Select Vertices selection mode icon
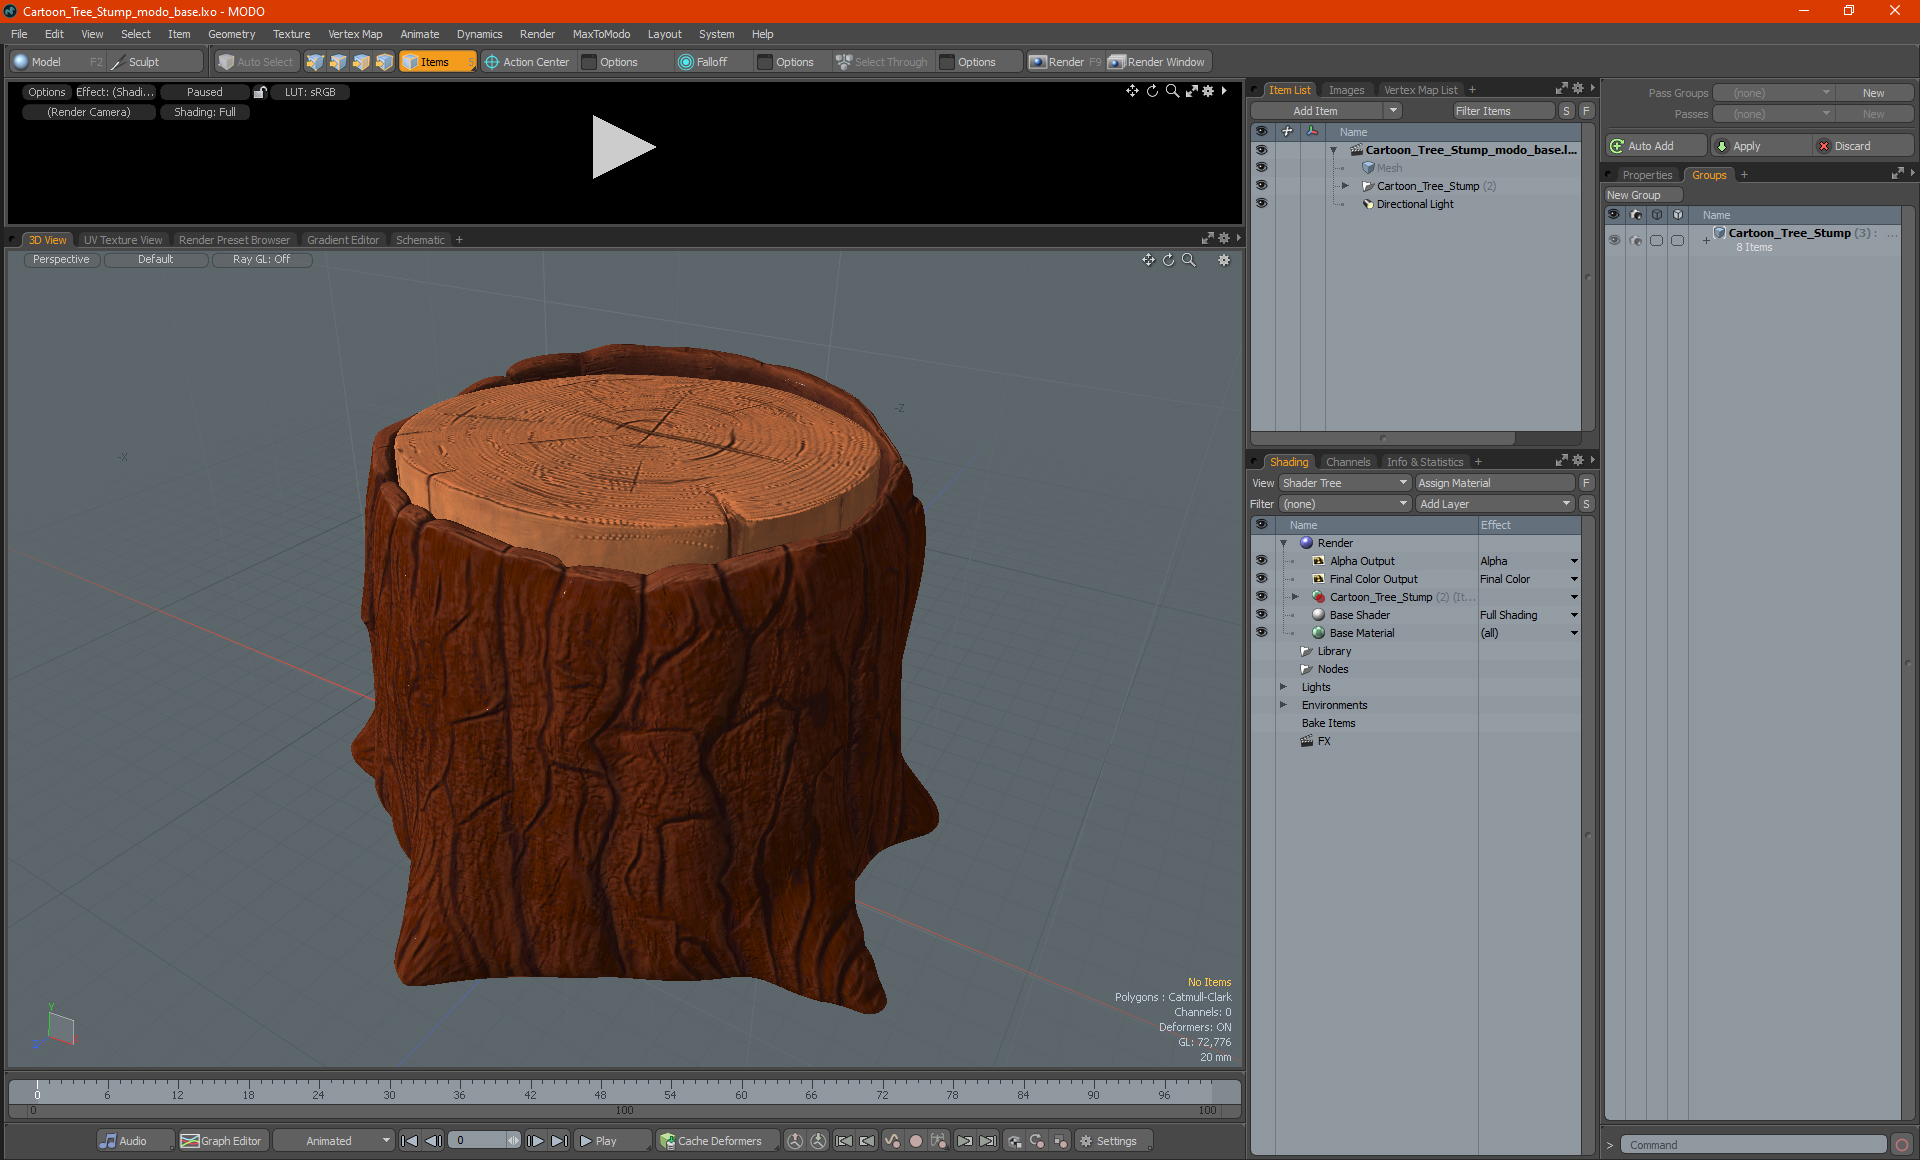Image resolution: width=1920 pixels, height=1160 pixels. [315, 62]
